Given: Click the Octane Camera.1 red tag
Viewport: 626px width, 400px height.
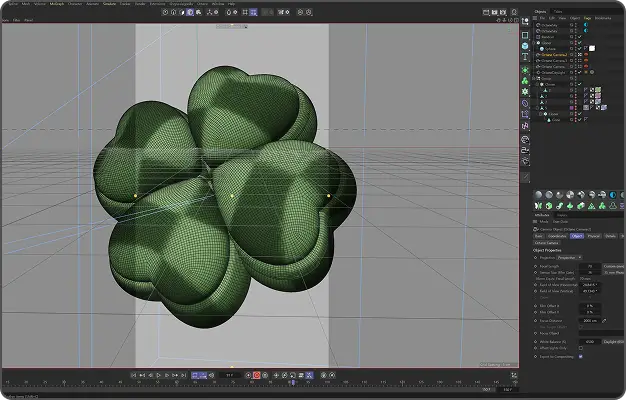Looking at the screenshot, I should 586,61.
